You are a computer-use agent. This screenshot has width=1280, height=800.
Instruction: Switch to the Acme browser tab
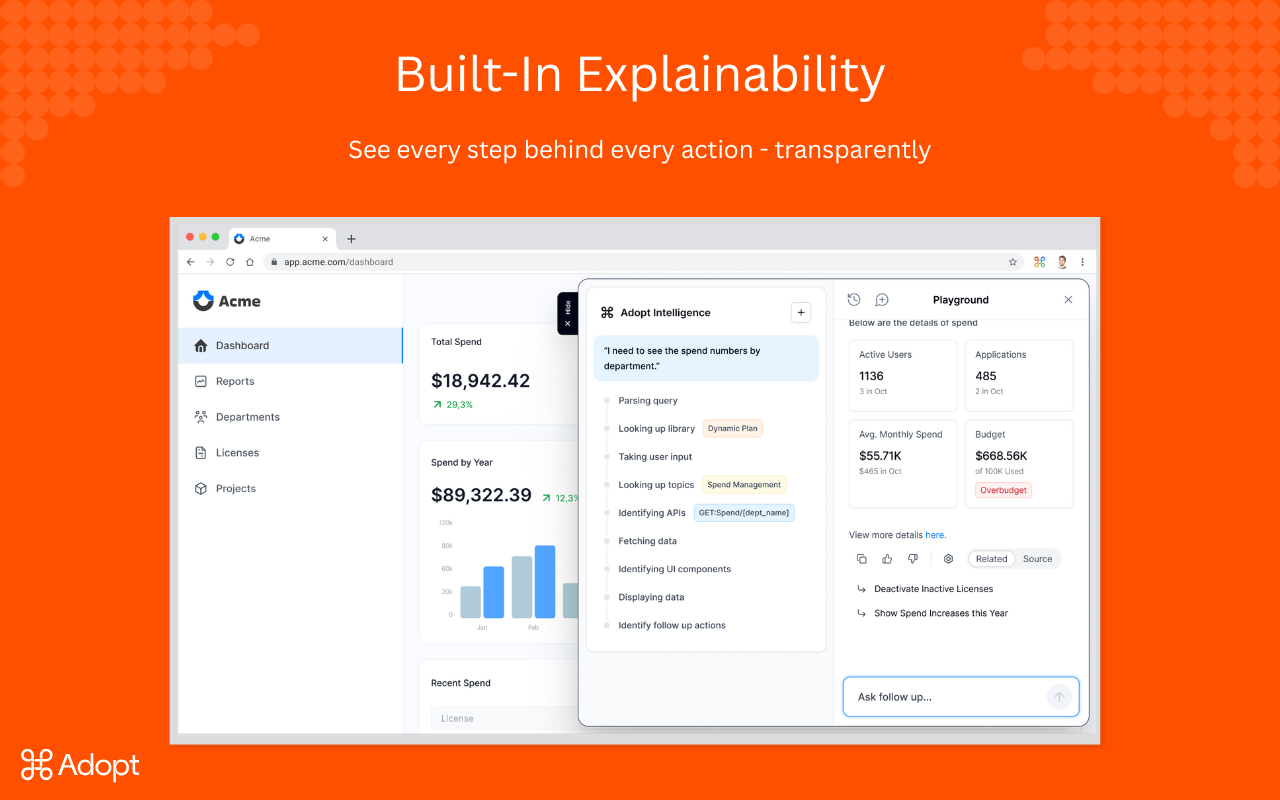[x=282, y=239]
